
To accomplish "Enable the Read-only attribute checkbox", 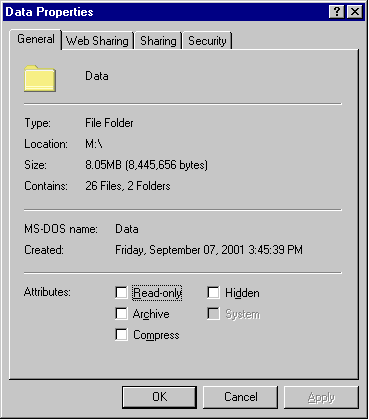I will (121, 293).
